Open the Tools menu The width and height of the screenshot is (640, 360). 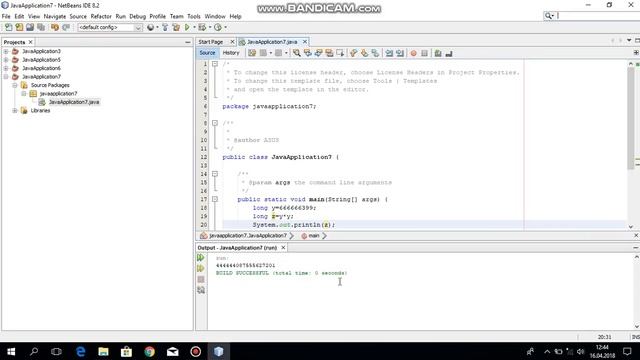194,16
